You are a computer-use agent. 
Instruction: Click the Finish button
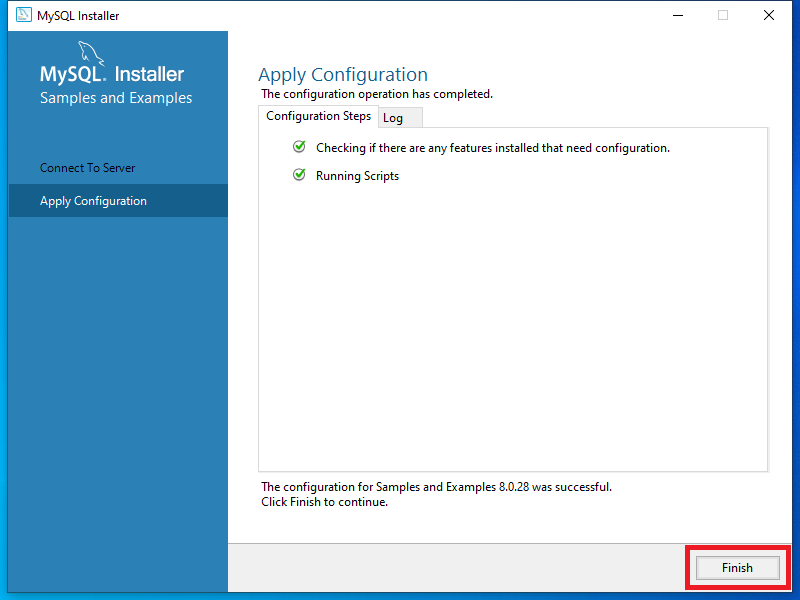click(737, 568)
